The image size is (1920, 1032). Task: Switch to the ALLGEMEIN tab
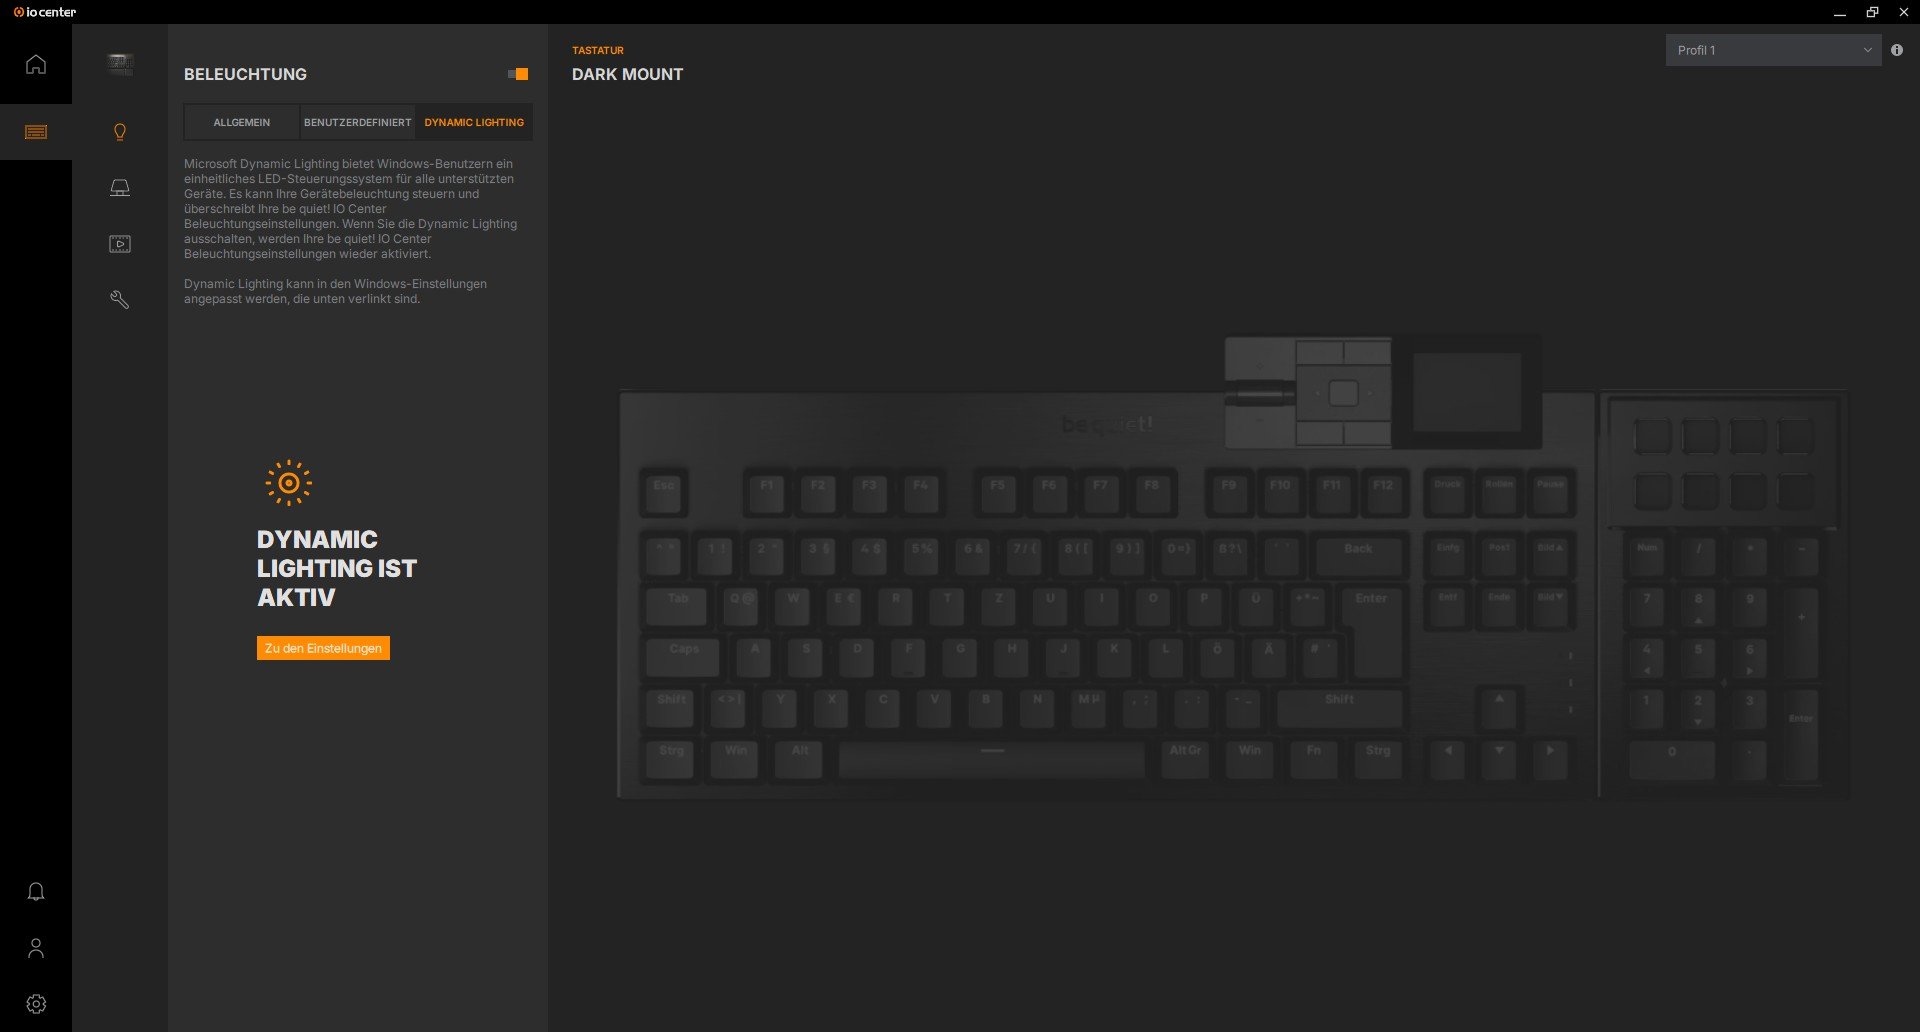240,122
